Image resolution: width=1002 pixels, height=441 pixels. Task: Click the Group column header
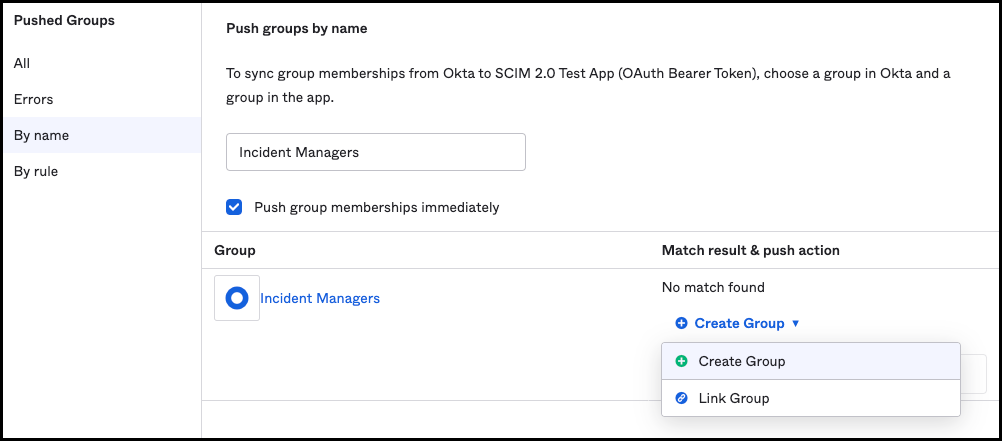pos(235,250)
